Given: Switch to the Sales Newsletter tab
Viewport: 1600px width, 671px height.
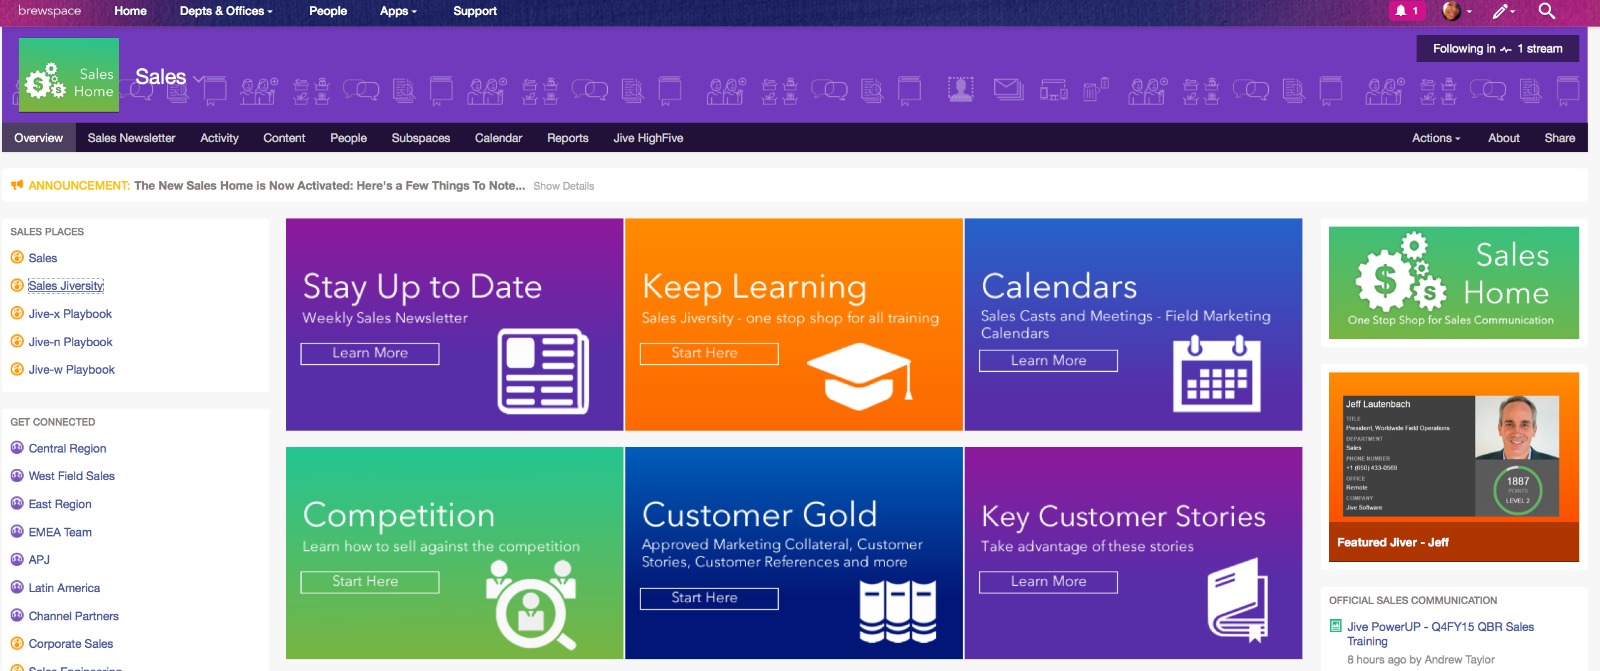Looking at the screenshot, I should [131, 138].
